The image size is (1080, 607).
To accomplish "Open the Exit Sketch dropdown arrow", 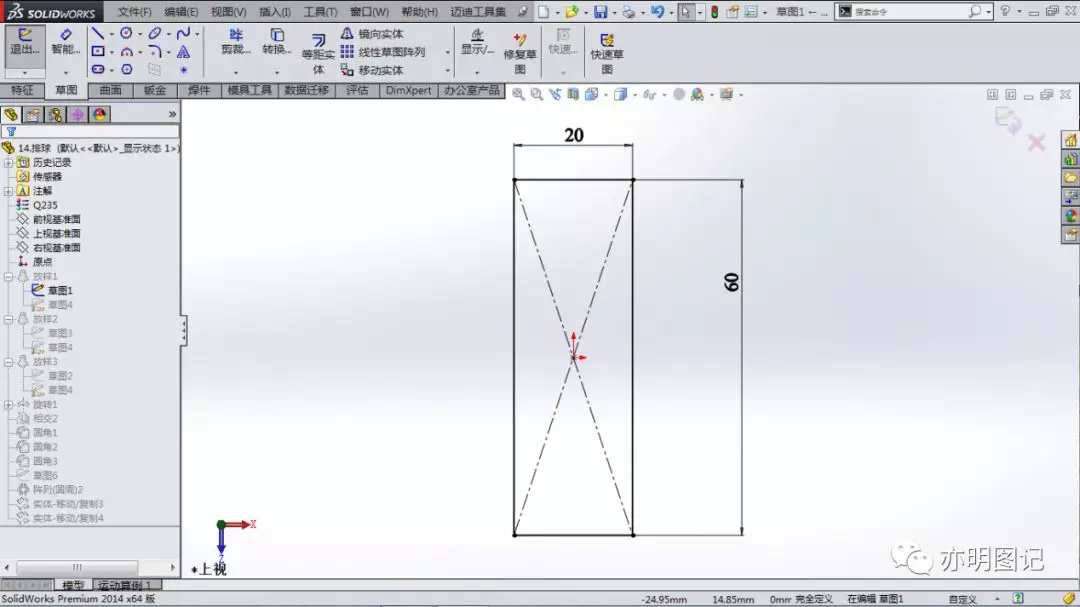I will pyautogui.click(x=25, y=72).
